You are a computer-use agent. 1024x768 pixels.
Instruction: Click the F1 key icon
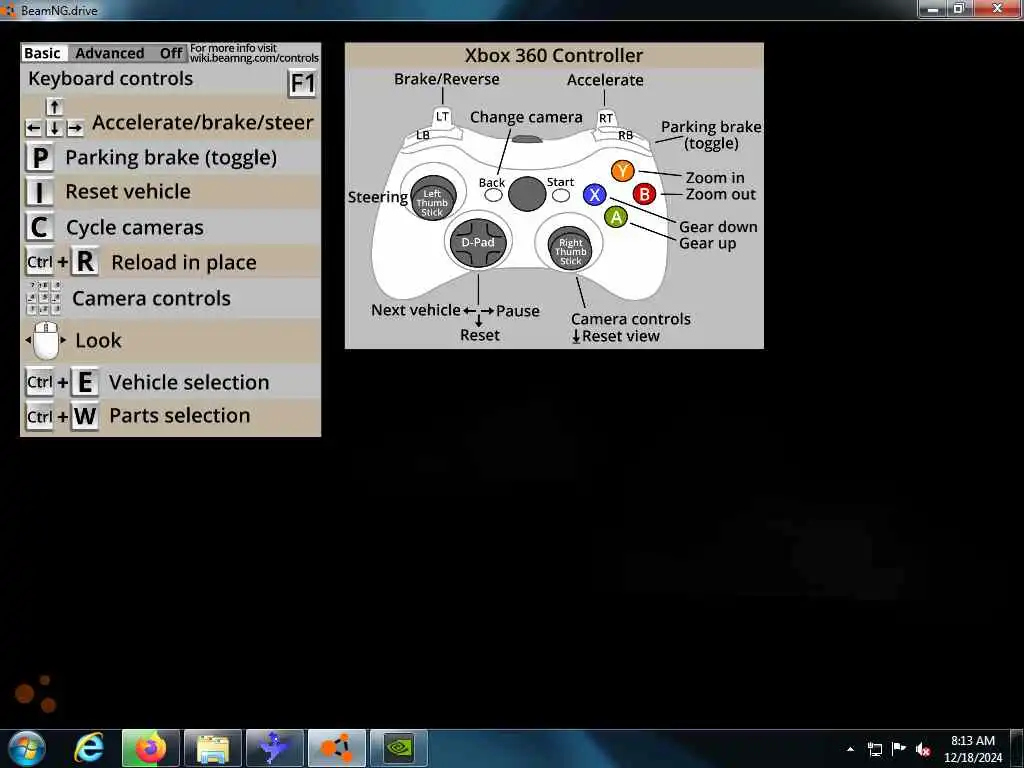pyautogui.click(x=302, y=84)
